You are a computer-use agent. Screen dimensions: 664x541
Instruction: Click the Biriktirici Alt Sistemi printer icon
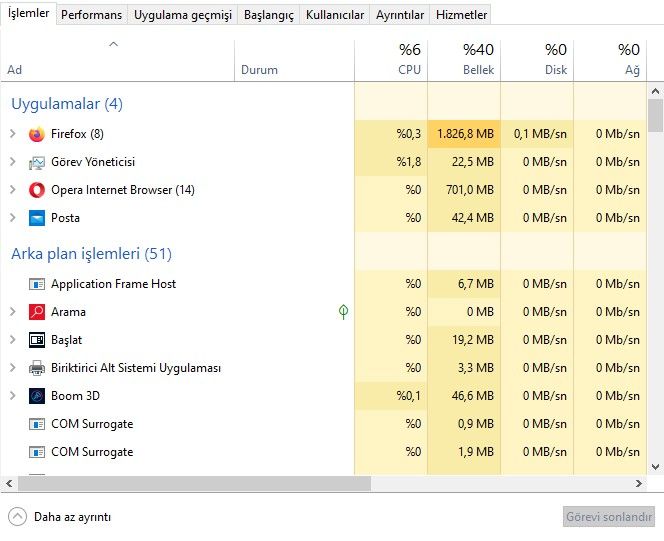(37, 368)
